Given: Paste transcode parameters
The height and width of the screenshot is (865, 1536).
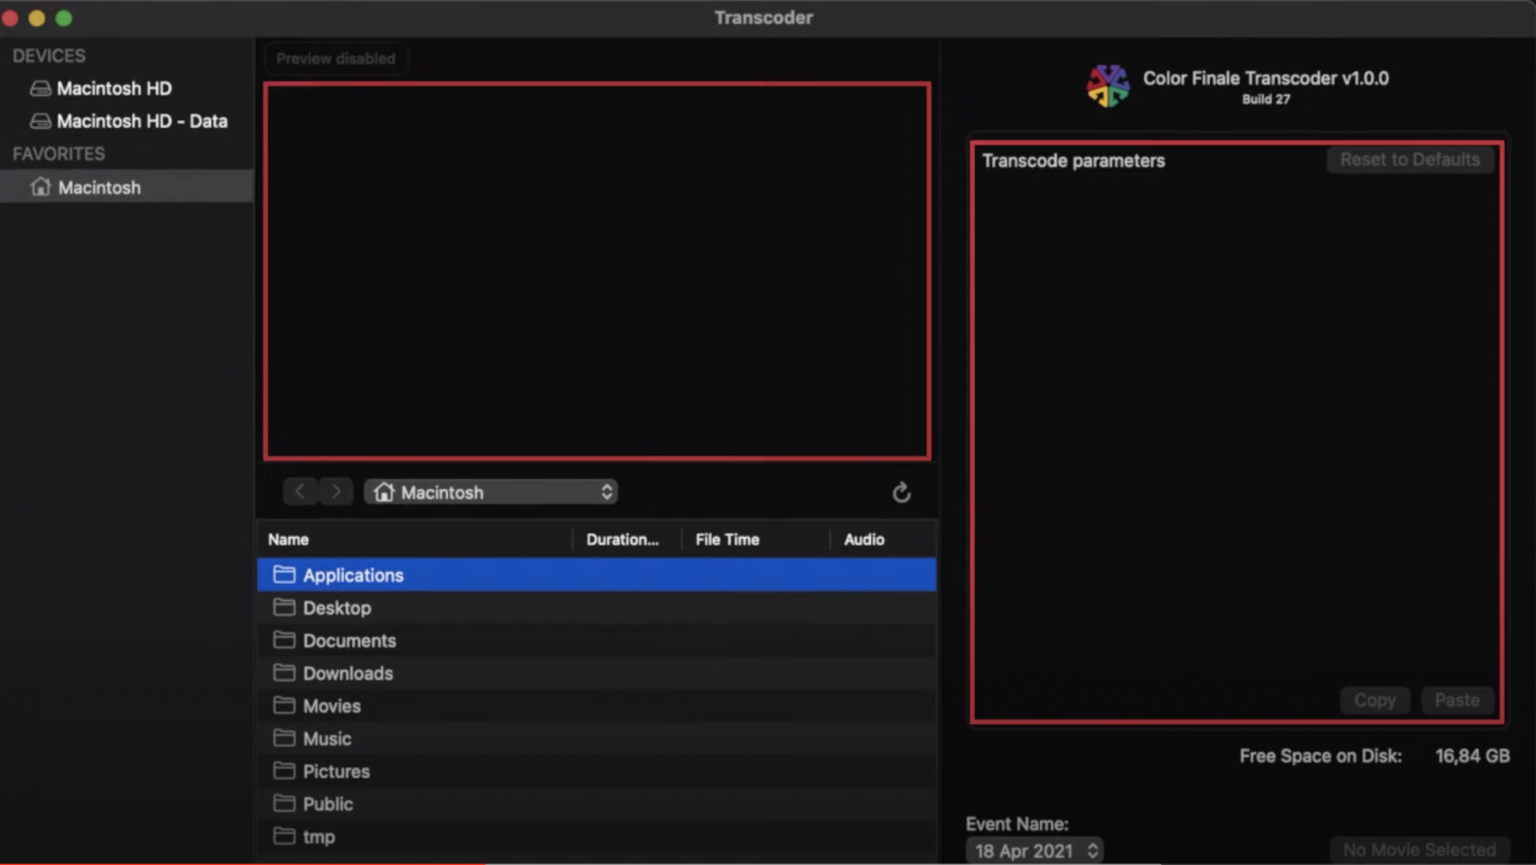Looking at the screenshot, I should [1457, 700].
